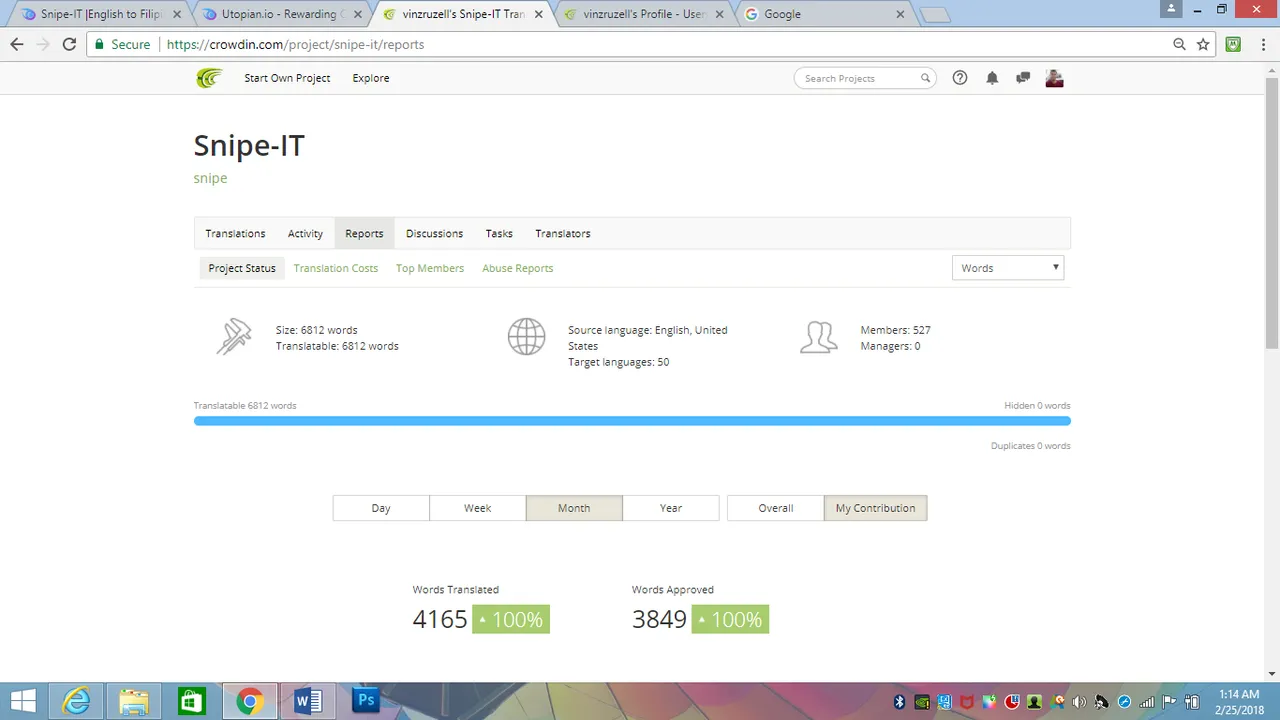Viewport: 1280px width, 720px height.
Task: Click Start Own Project link
Action: click(287, 78)
